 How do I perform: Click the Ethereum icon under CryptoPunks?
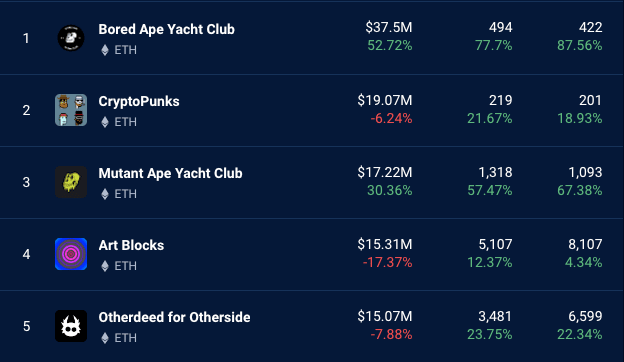pyautogui.click(x=105, y=122)
